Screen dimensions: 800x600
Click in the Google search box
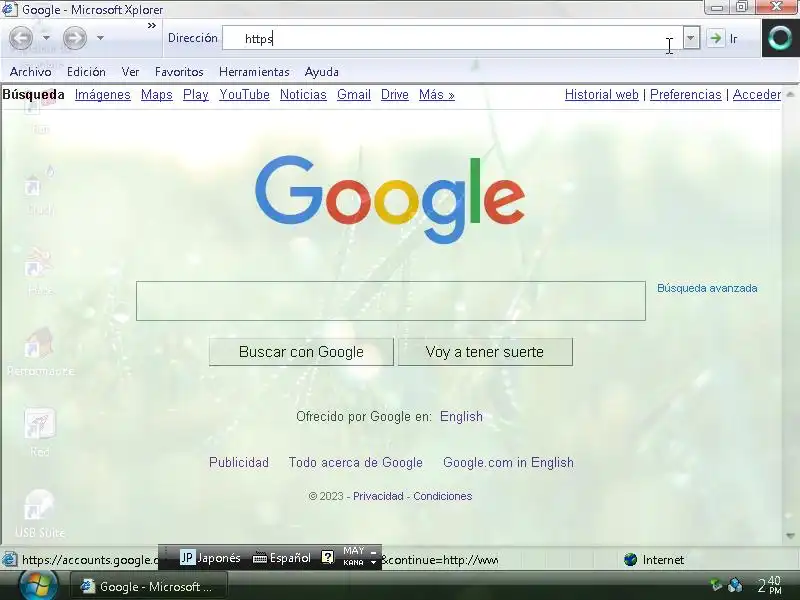(x=391, y=301)
